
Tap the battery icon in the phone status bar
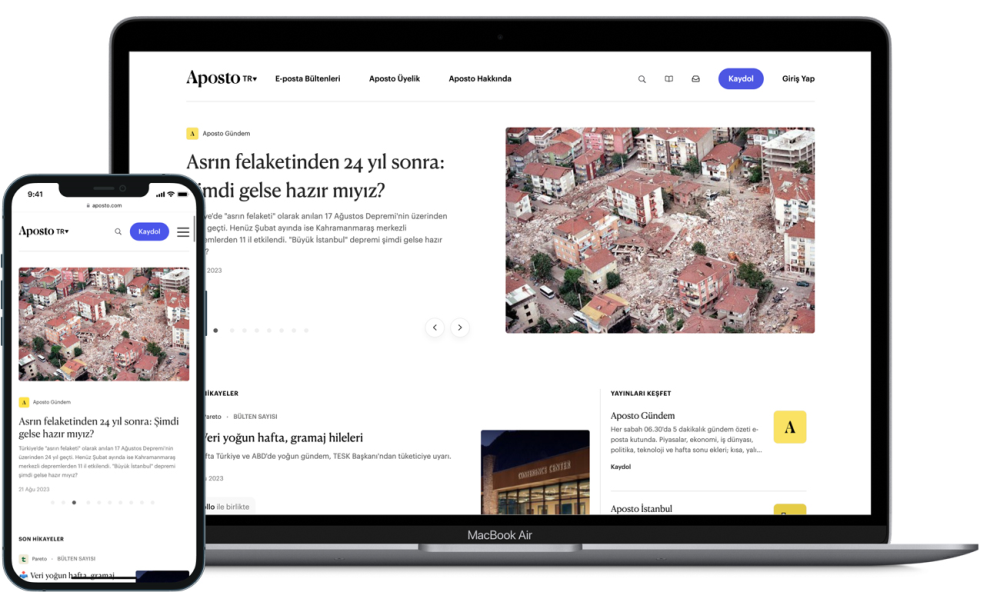182,194
